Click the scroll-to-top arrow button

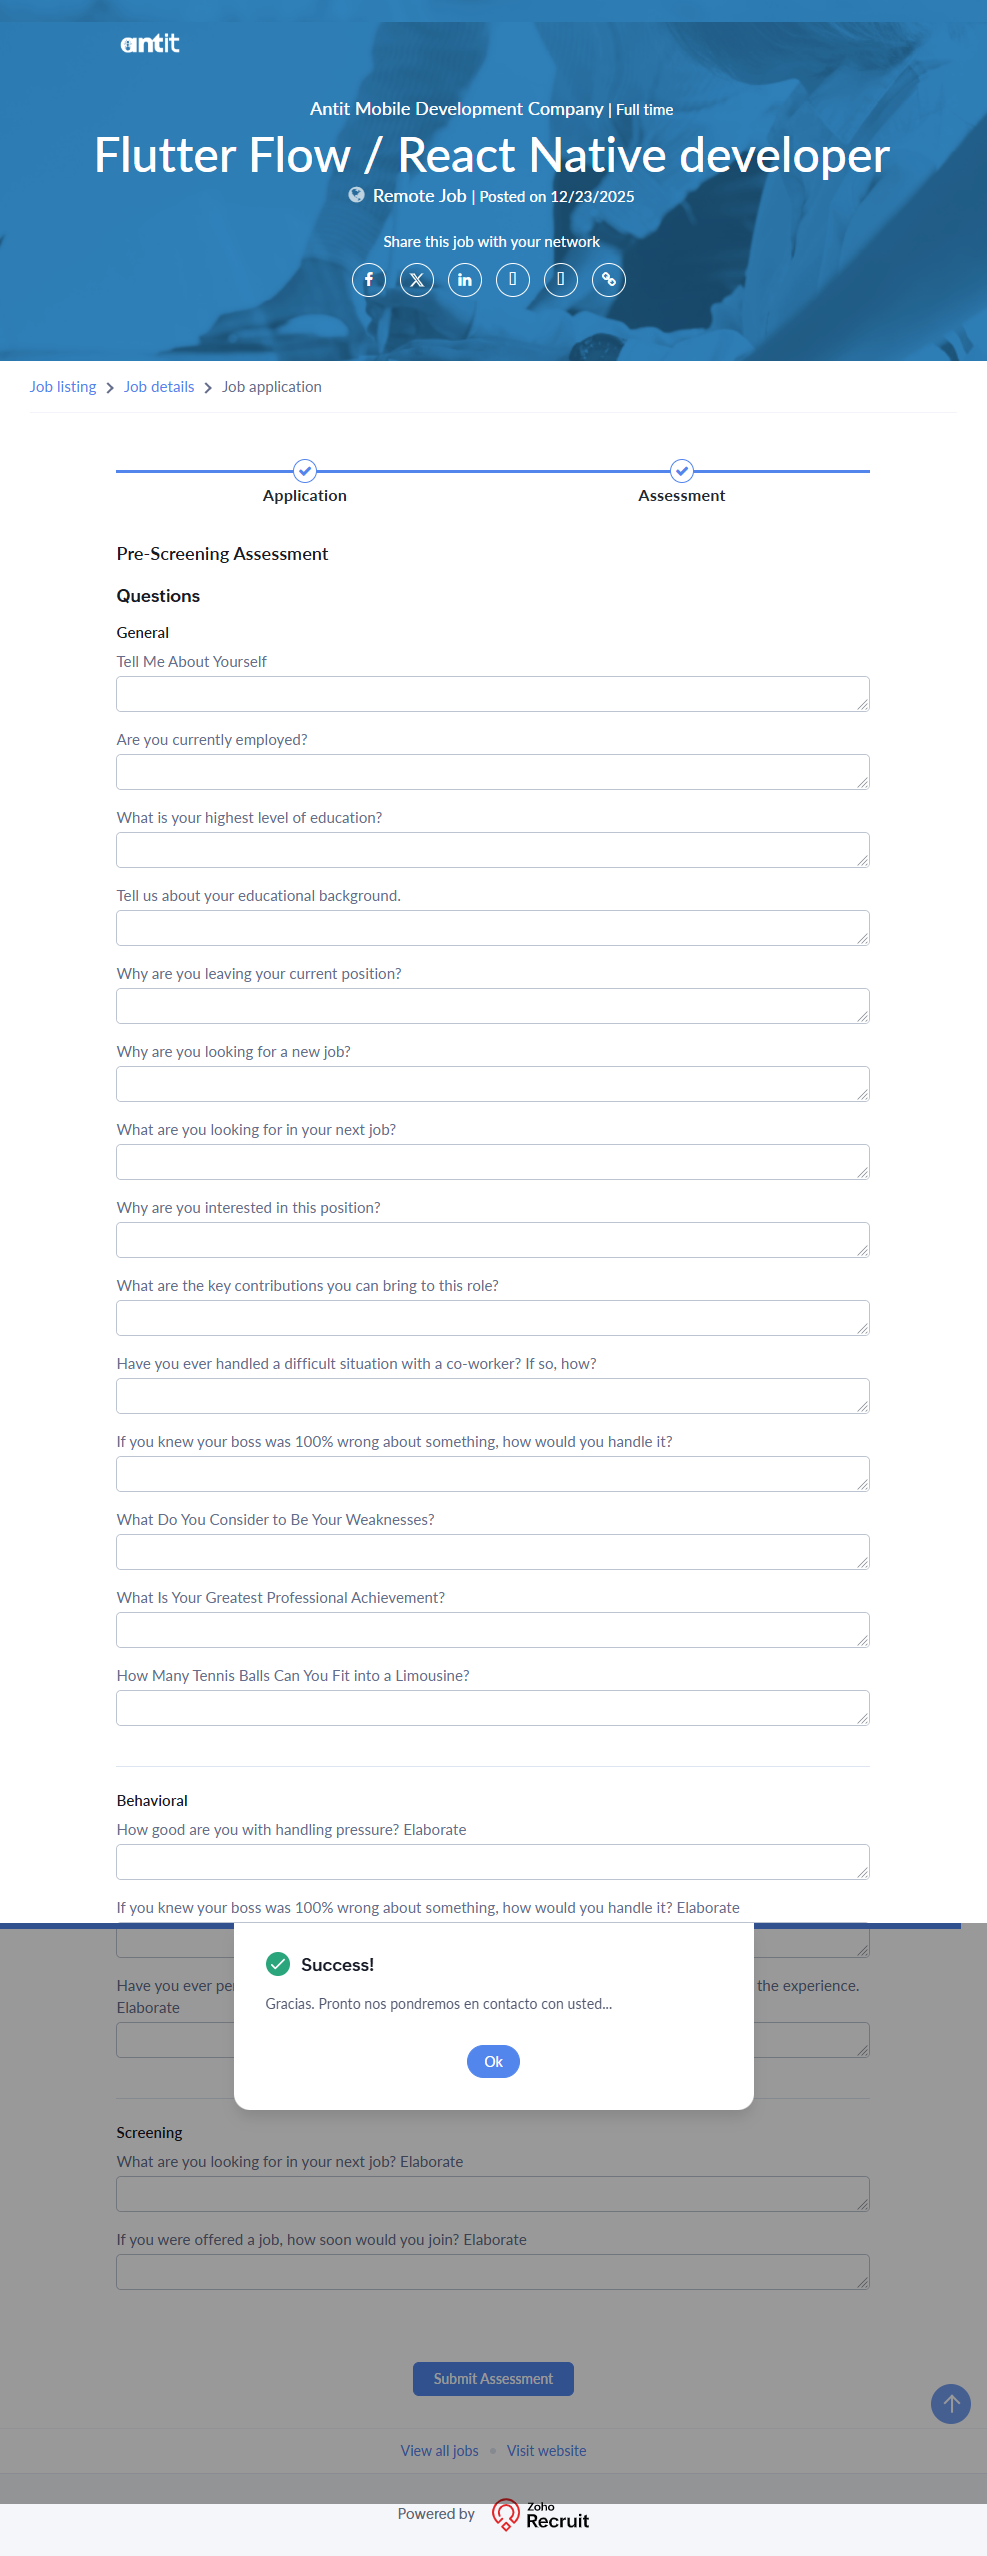pos(951,2404)
